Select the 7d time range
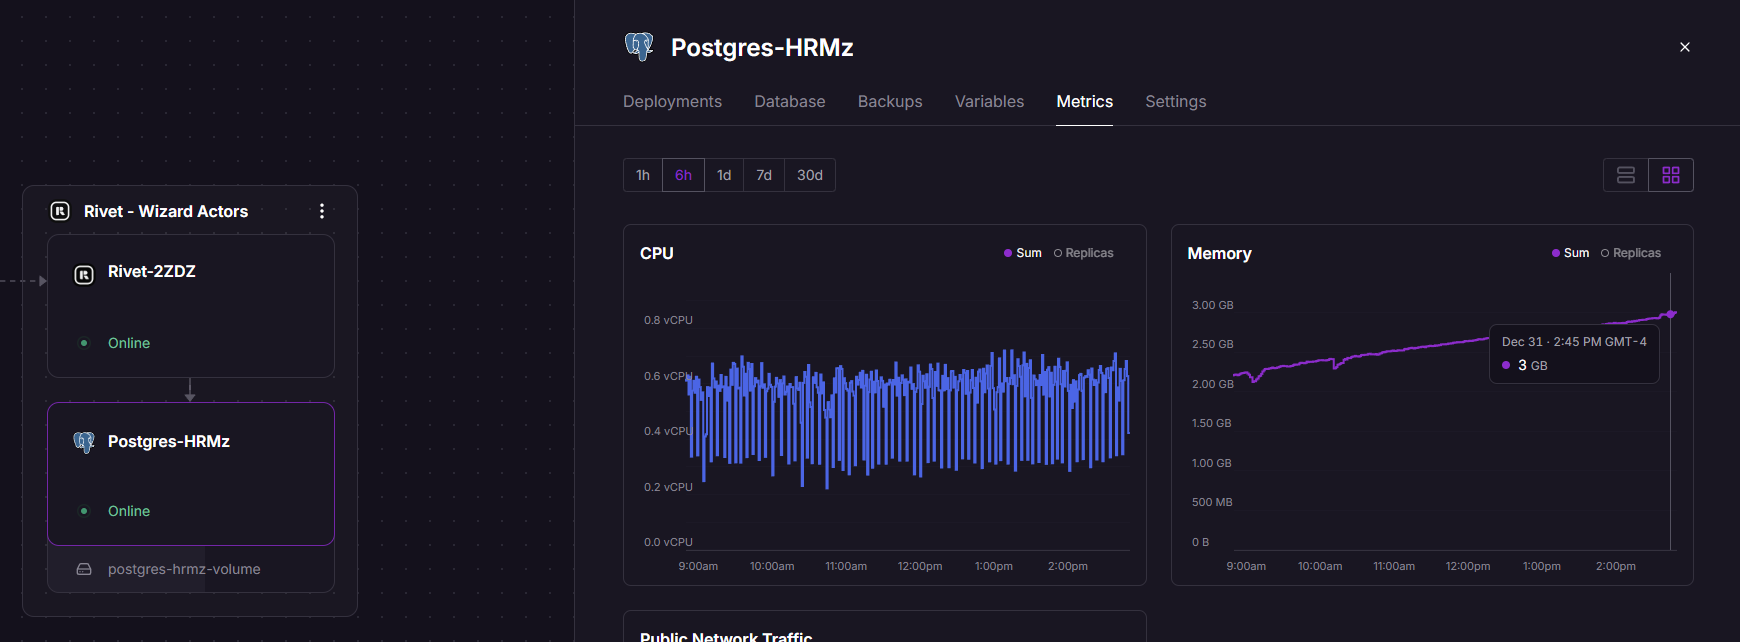1740x642 pixels. point(764,175)
